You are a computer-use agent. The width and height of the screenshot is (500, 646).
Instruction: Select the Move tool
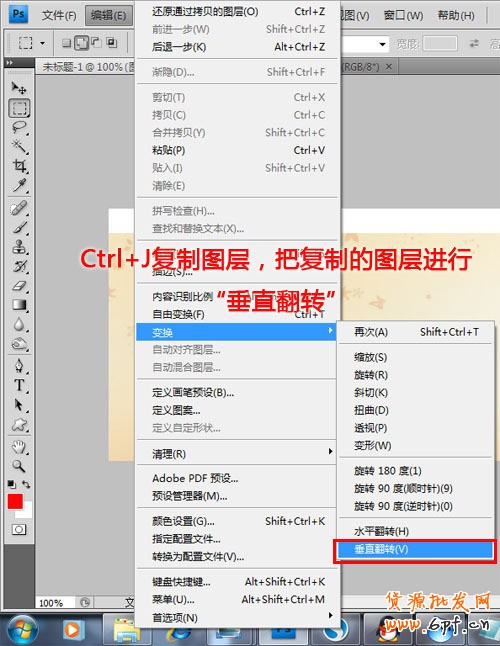19,88
